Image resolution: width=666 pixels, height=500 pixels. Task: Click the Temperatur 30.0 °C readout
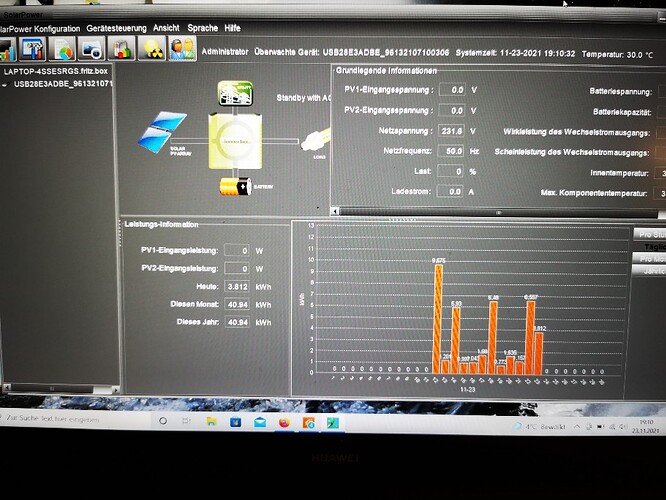tap(617, 54)
